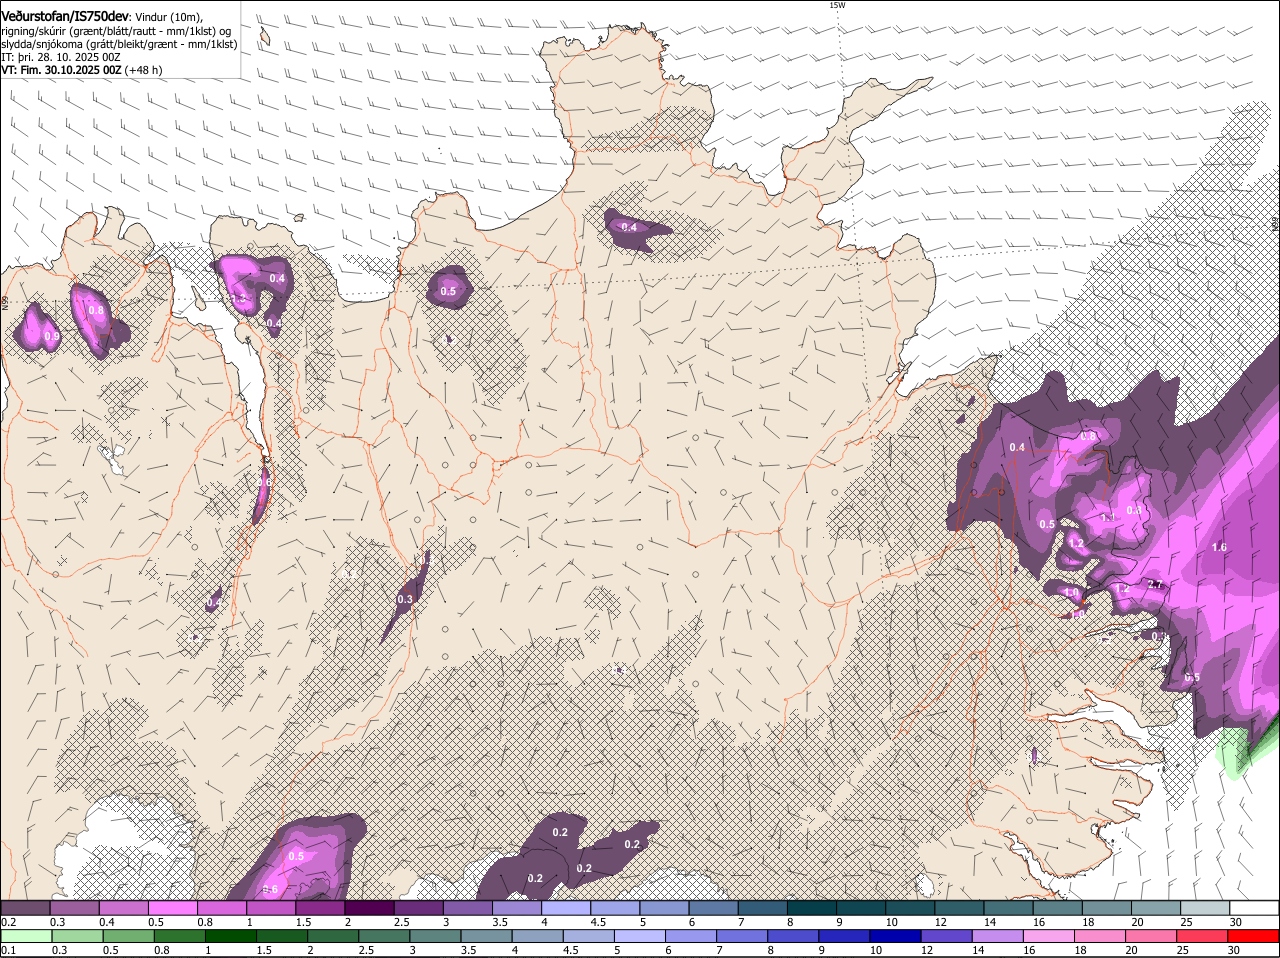This screenshot has height=958, width=1280.
Task: Click the 0.1 tick label in the lower legend row
Action: pos(8,950)
